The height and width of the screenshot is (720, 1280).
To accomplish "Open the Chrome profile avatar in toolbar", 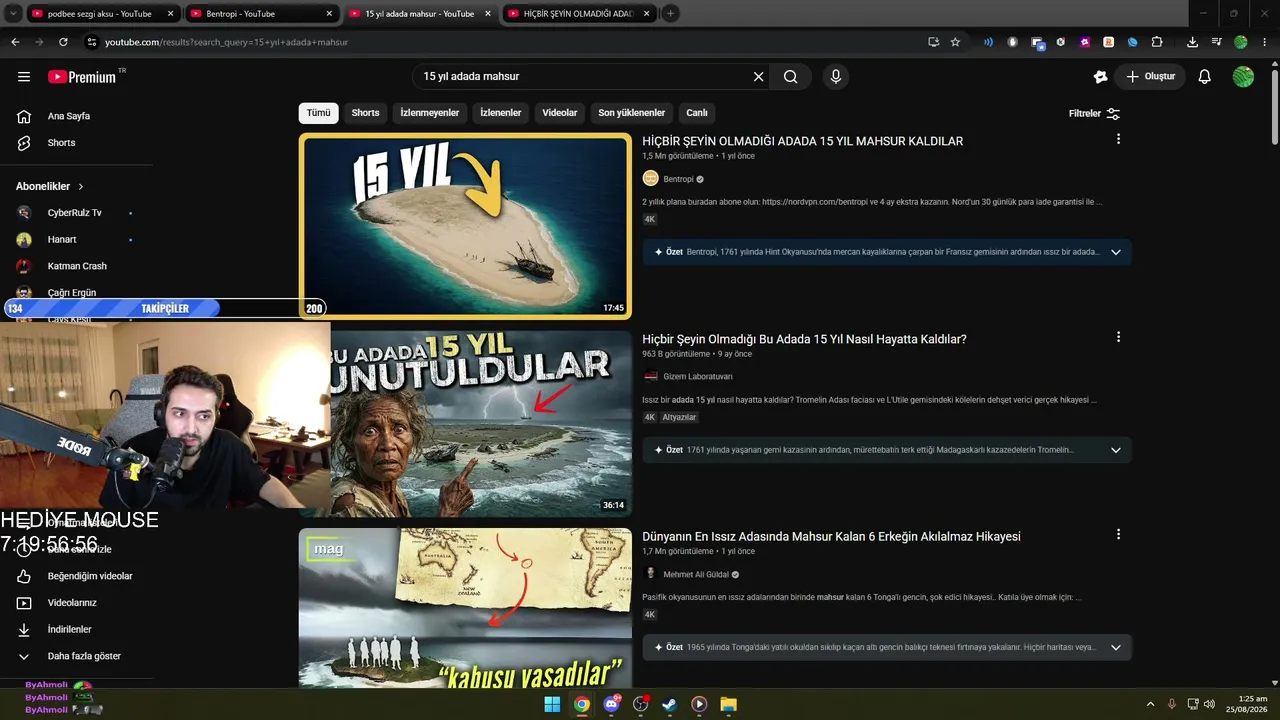I will [x=1241, y=42].
